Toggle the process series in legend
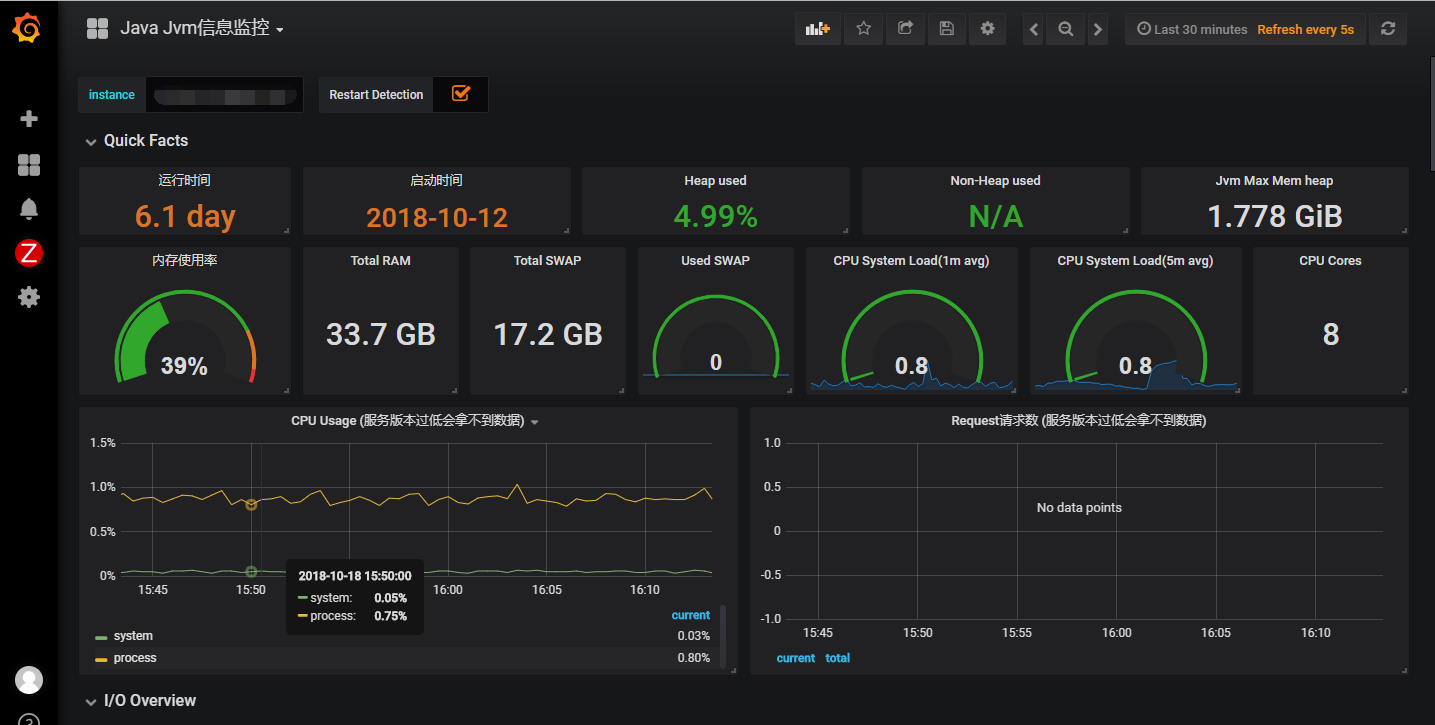1435x725 pixels. [135, 658]
